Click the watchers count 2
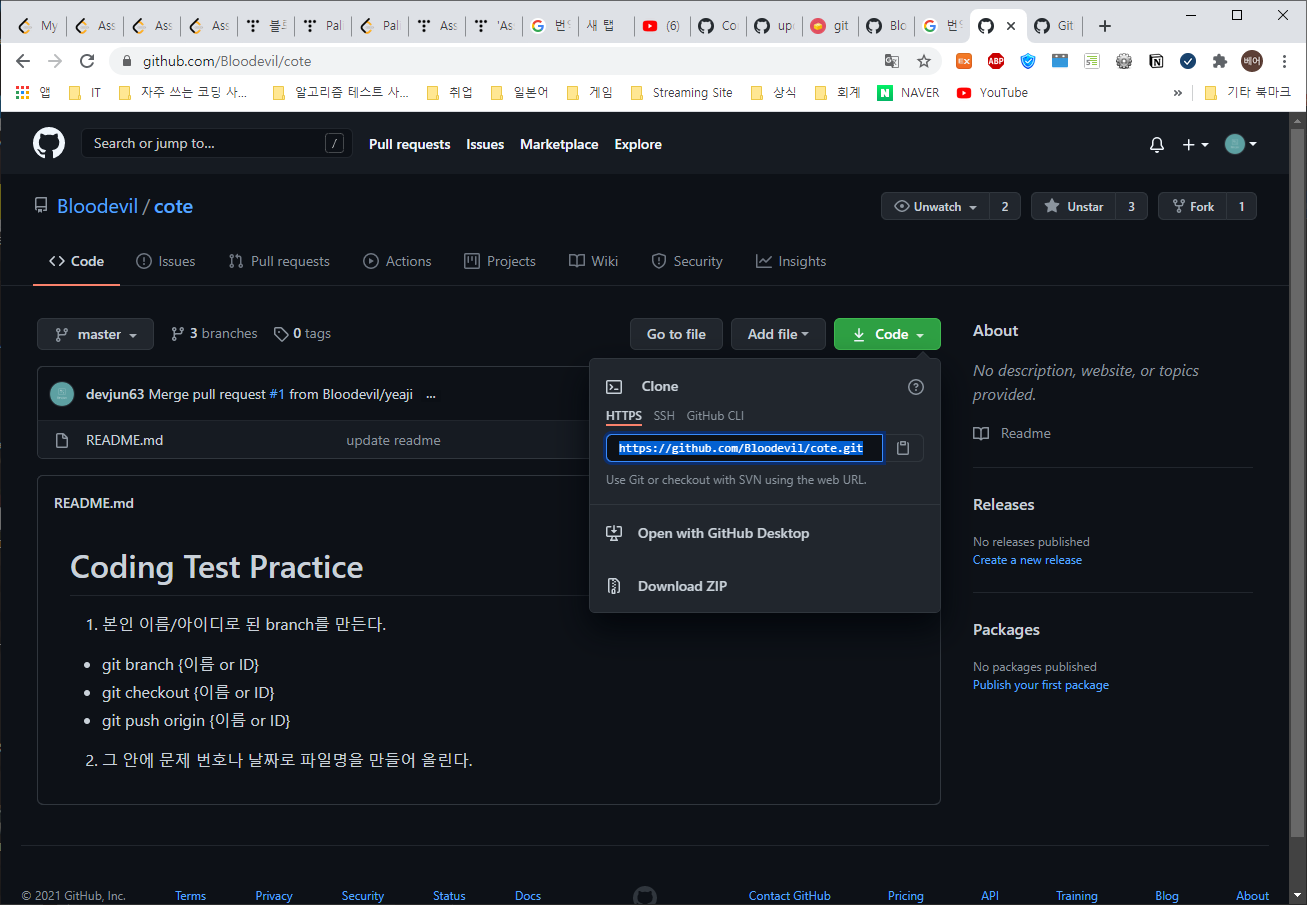This screenshot has height=905, width=1307. coord(1005,206)
